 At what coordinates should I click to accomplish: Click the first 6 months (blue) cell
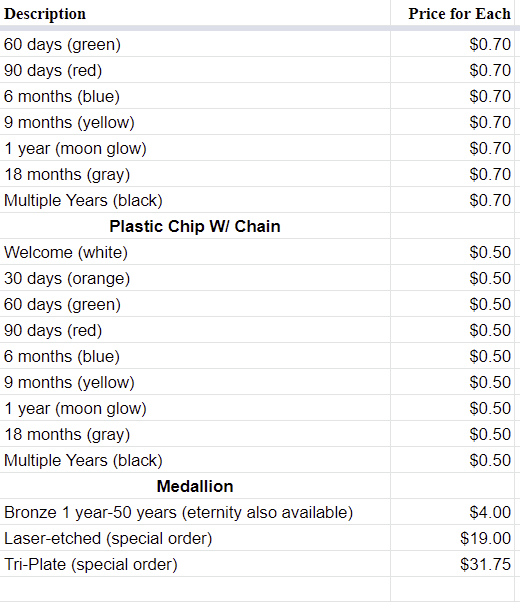click(195, 96)
